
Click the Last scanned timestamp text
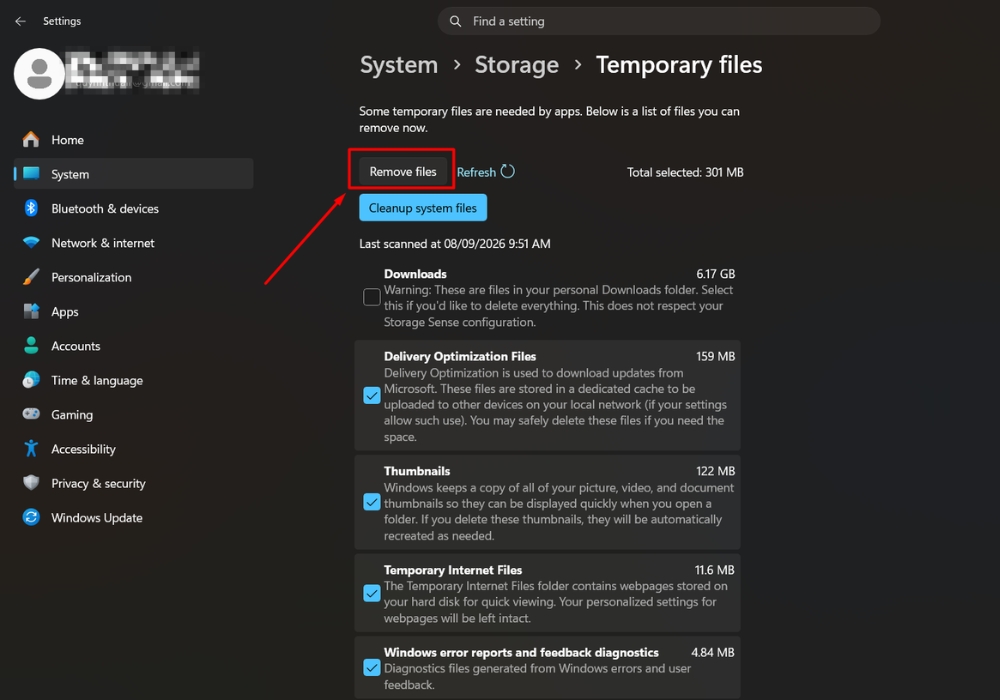point(455,244)
